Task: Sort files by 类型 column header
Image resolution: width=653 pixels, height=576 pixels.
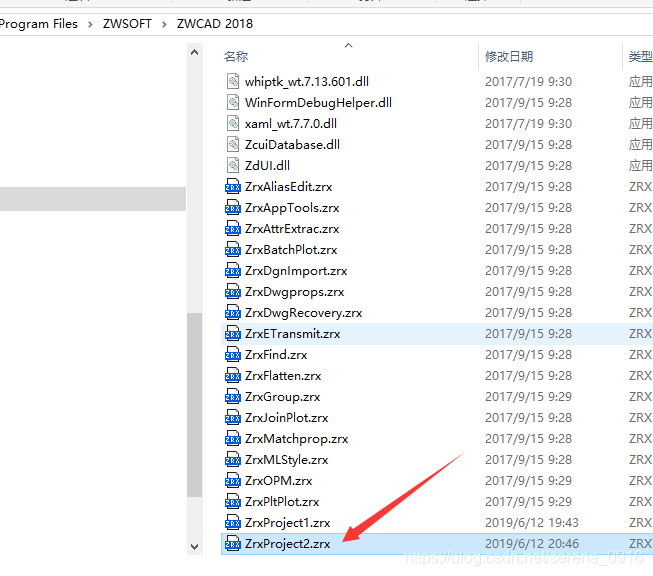Action: (x=641, y=56)
